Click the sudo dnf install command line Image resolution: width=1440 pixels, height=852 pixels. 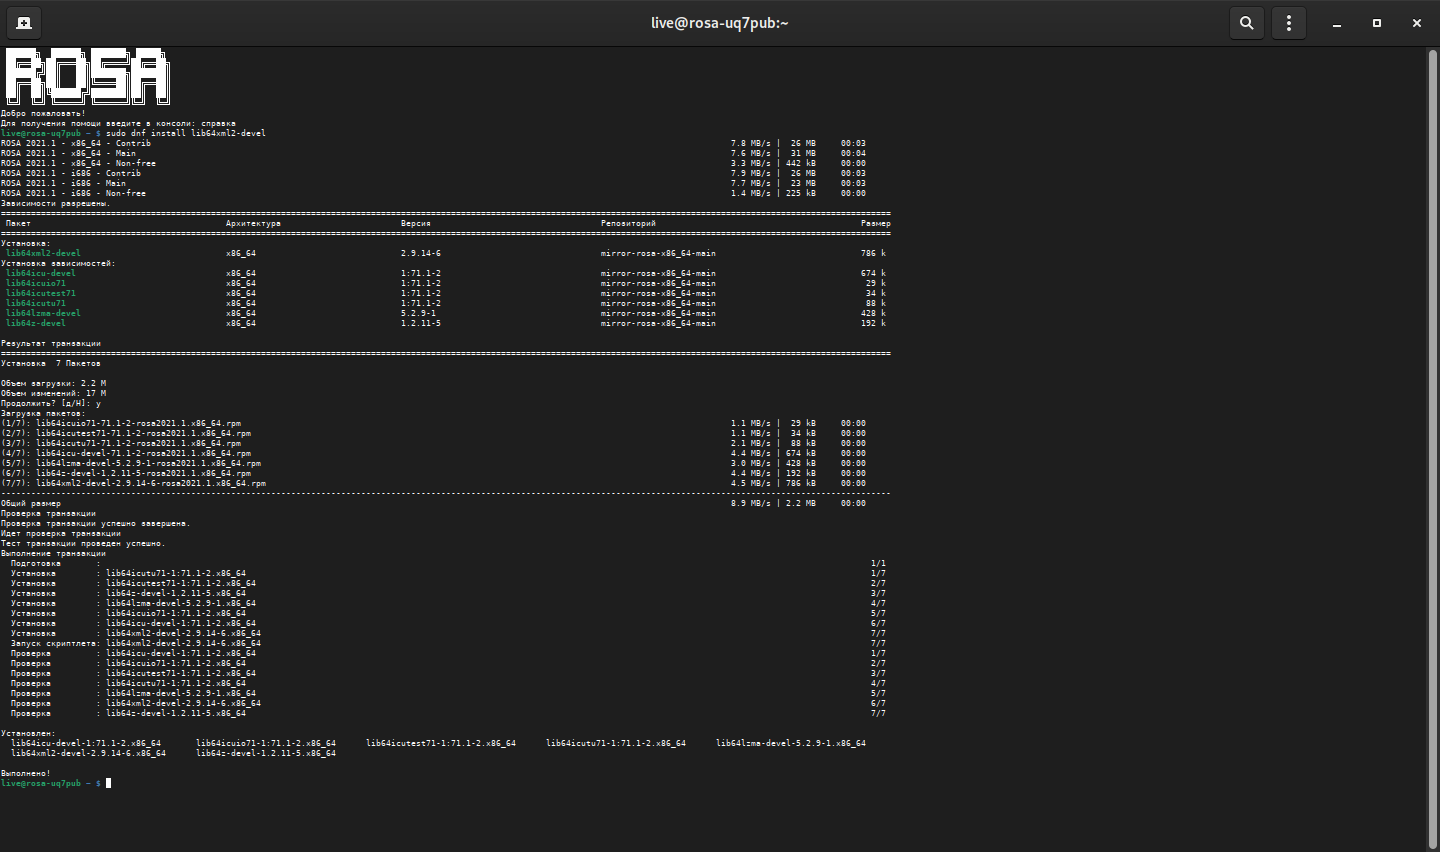pyautogui.click(x=185, y=133)
